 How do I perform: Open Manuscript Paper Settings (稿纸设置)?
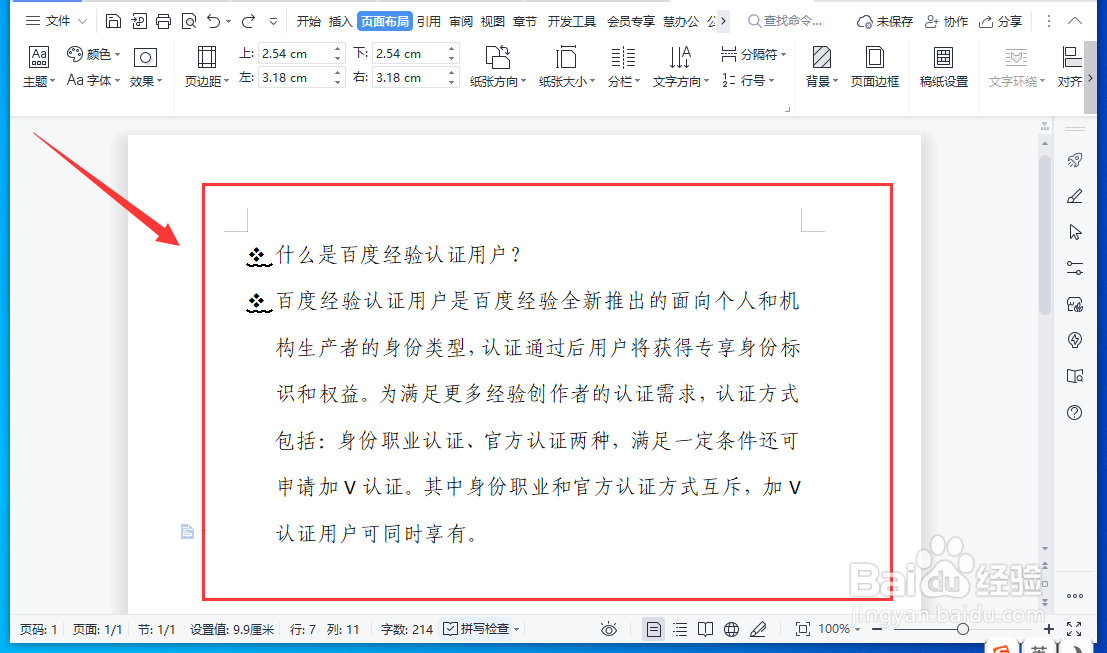[943, 67]
